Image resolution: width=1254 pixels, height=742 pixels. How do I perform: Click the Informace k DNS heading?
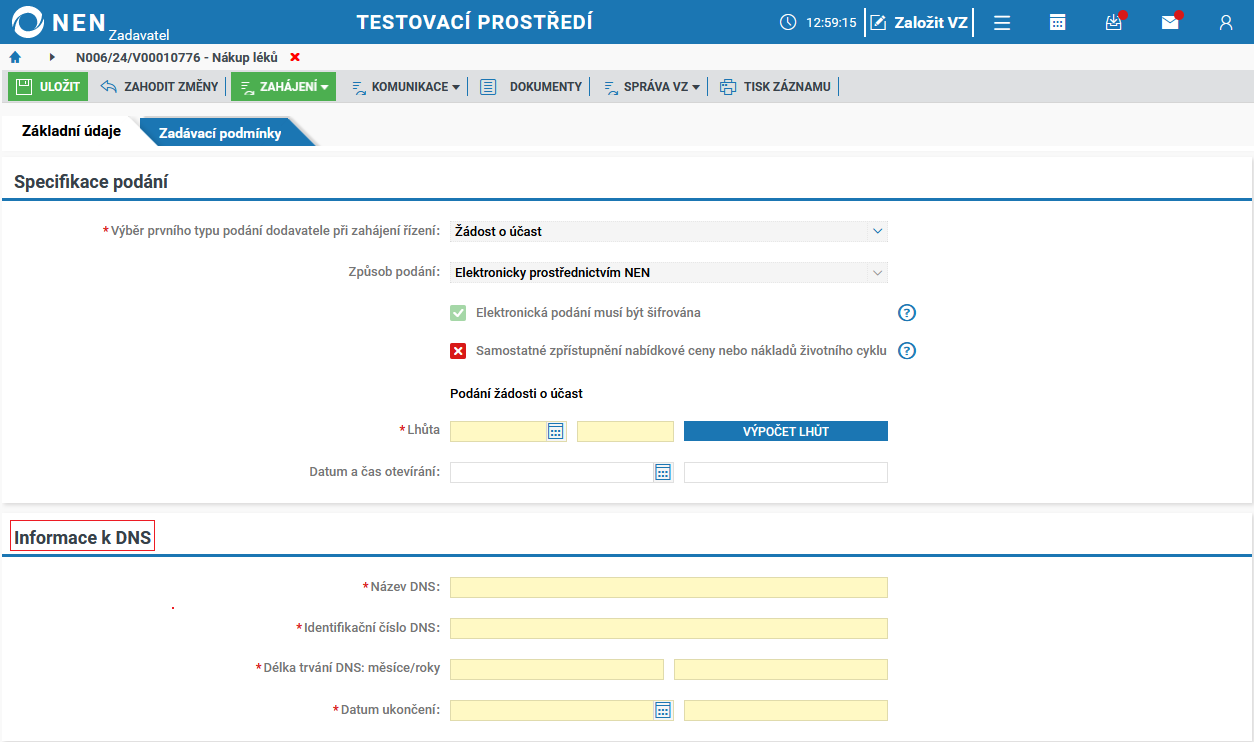coord(83,538)
